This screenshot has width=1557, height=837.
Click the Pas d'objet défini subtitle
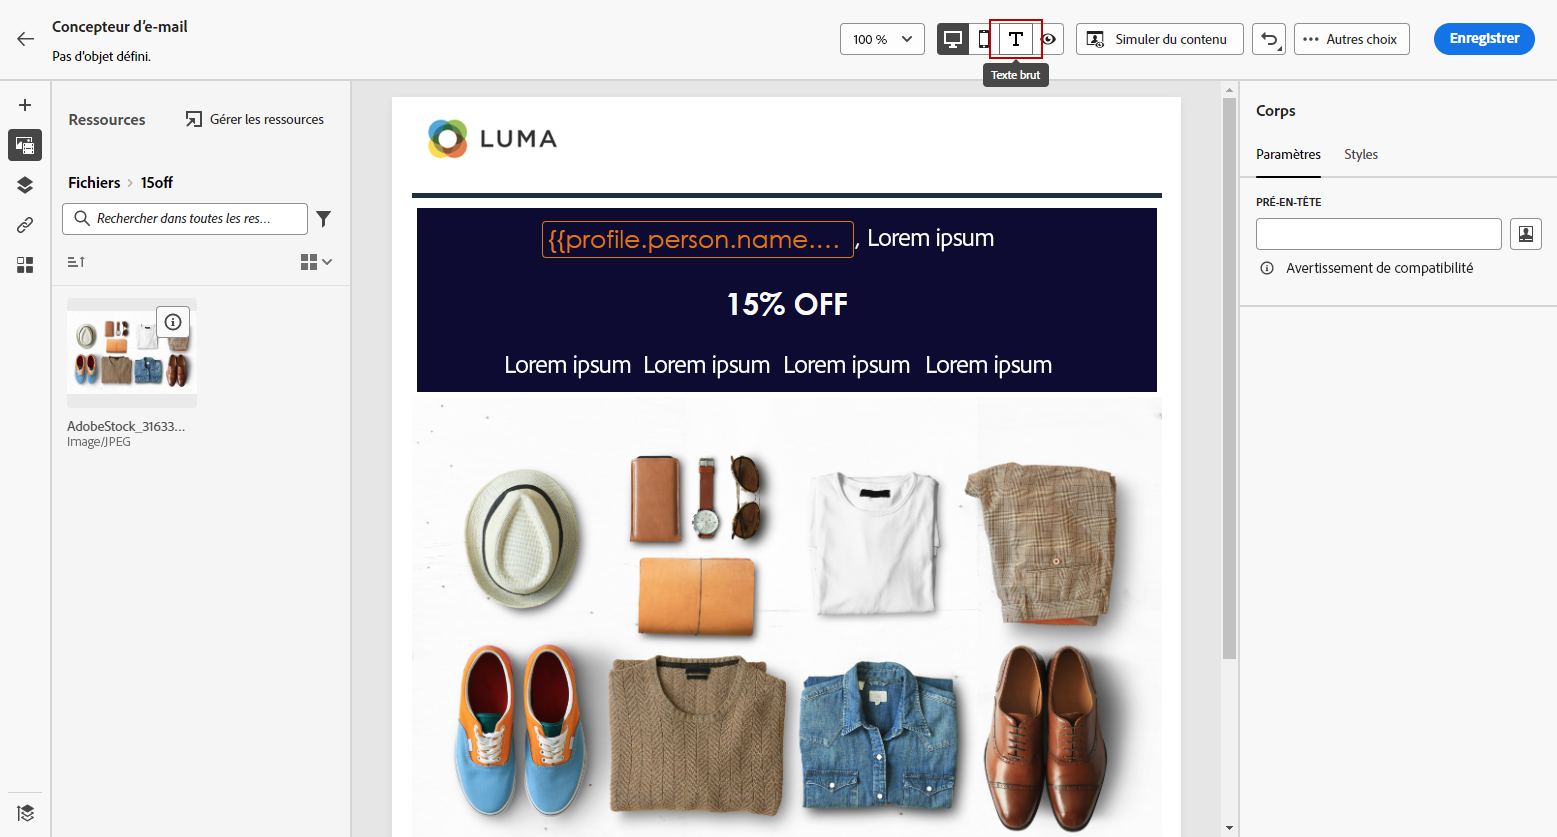[101, 57]
